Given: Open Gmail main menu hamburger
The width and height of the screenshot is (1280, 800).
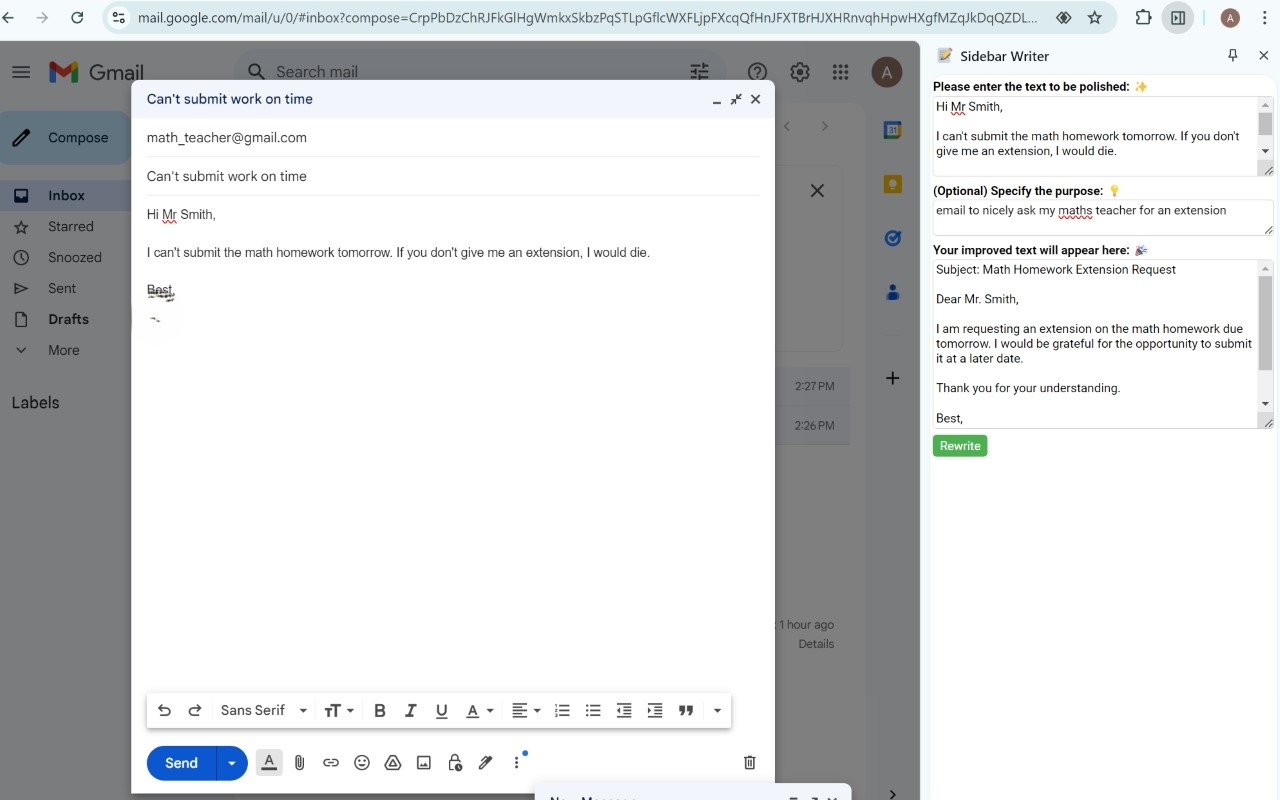Looking at the screenshot, I should 21,72.
